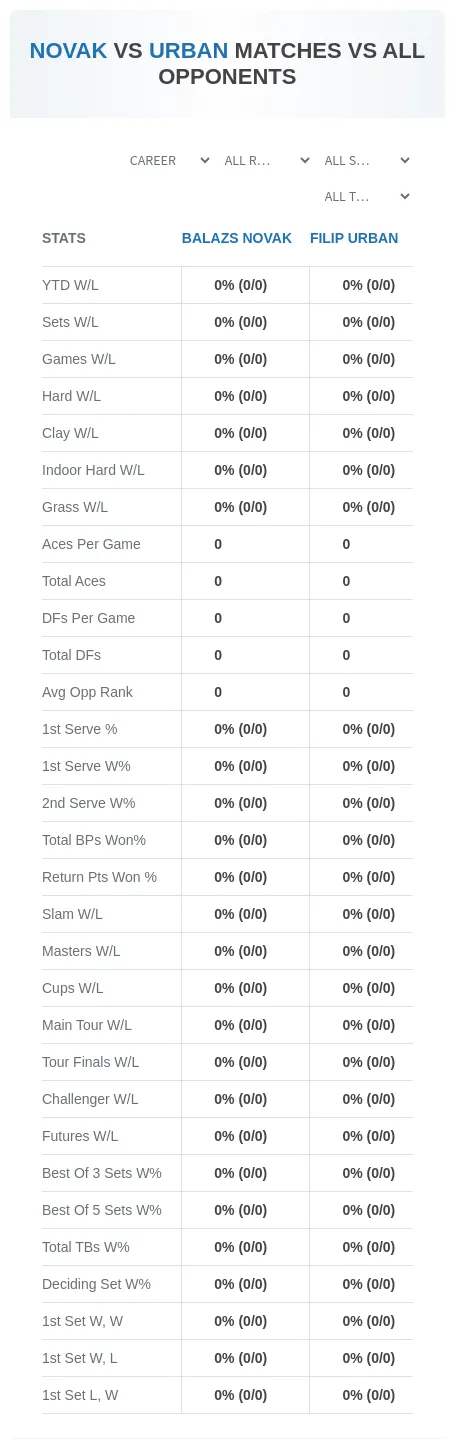Click the Deciding Set W% row label
The image size is (455, 1448).
(96, 1284)
